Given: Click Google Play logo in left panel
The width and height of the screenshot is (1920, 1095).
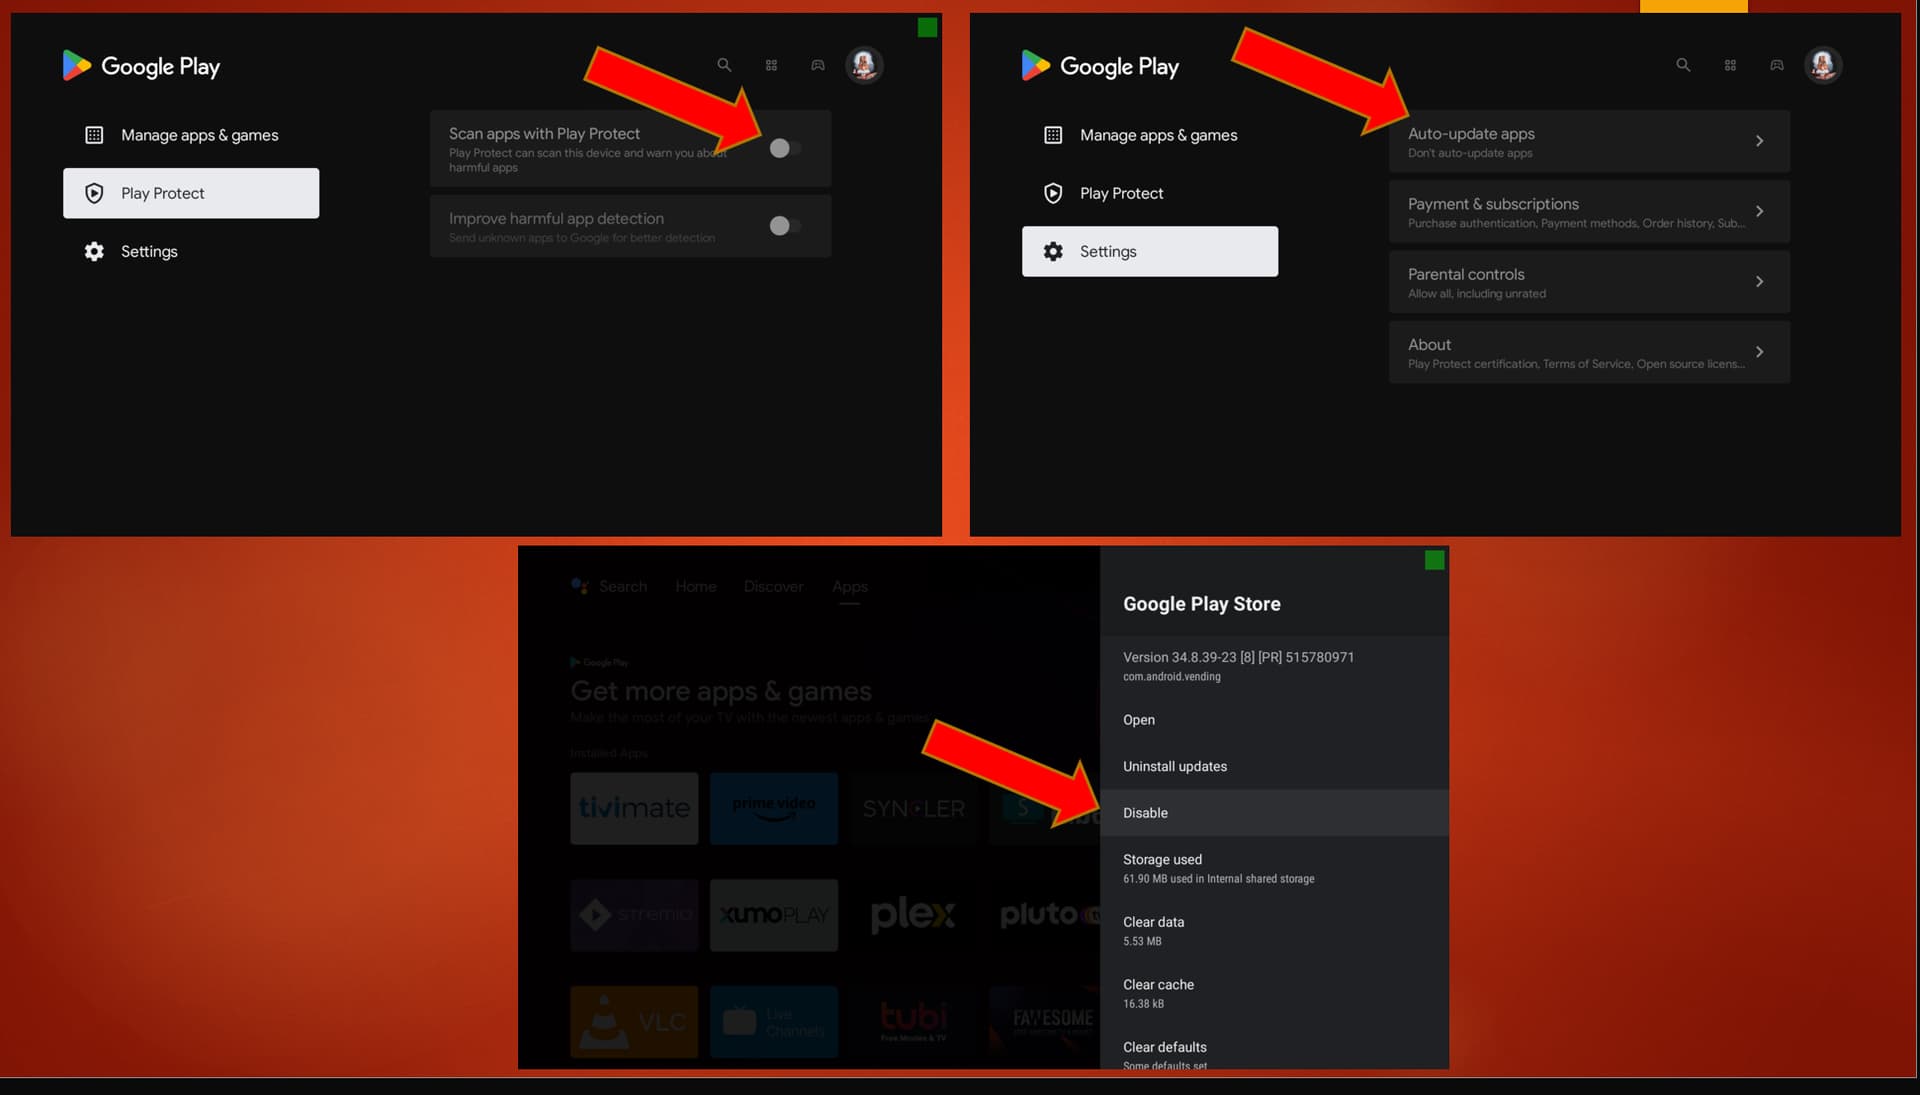Looking at the screenshot, I should point(141,66).
